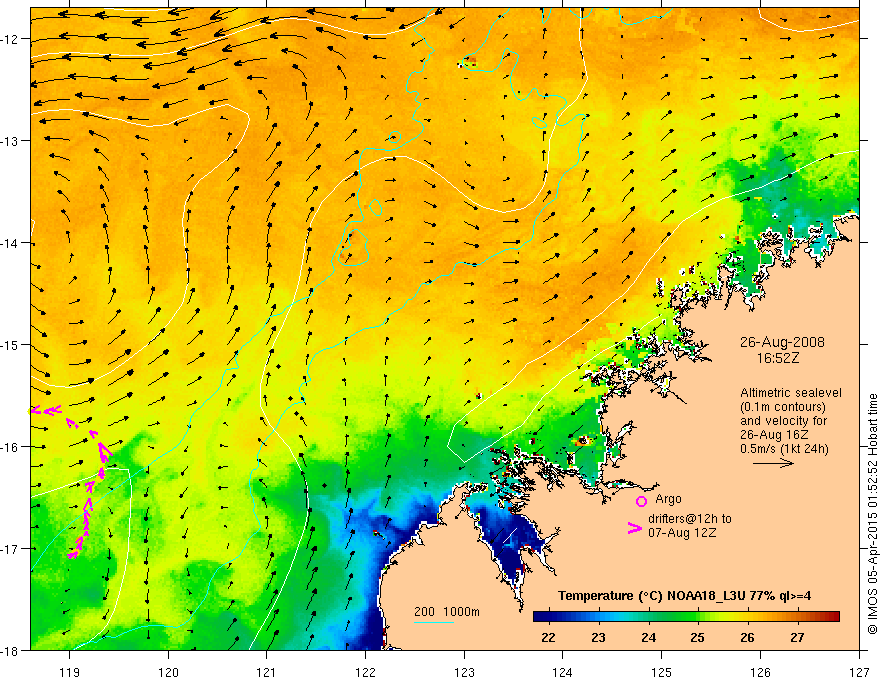The width and height of the screenshot is (880, 680).
Task: Click the vertical IMOS copyright timestamp text
Action: (872, 515)
